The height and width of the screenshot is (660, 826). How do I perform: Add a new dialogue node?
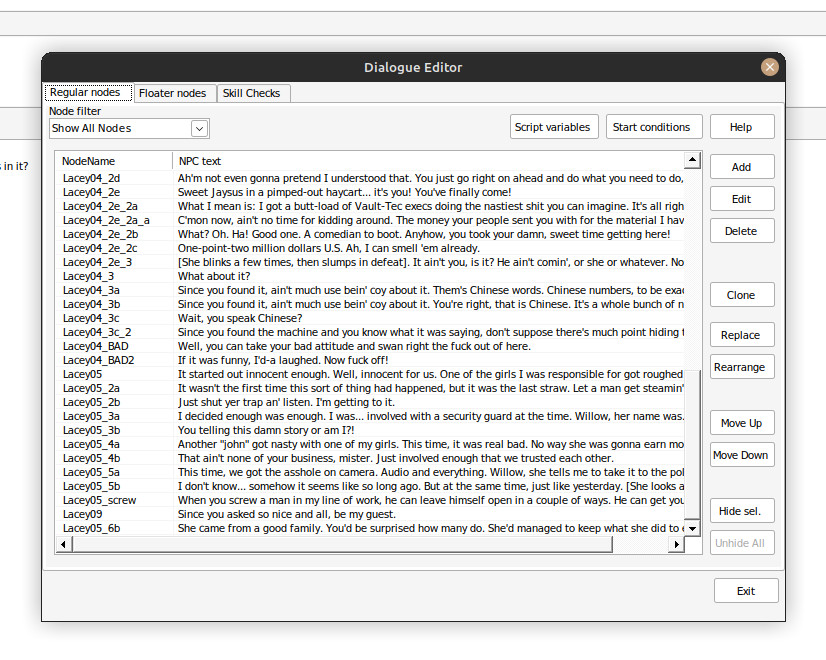[x=742, y=167]
